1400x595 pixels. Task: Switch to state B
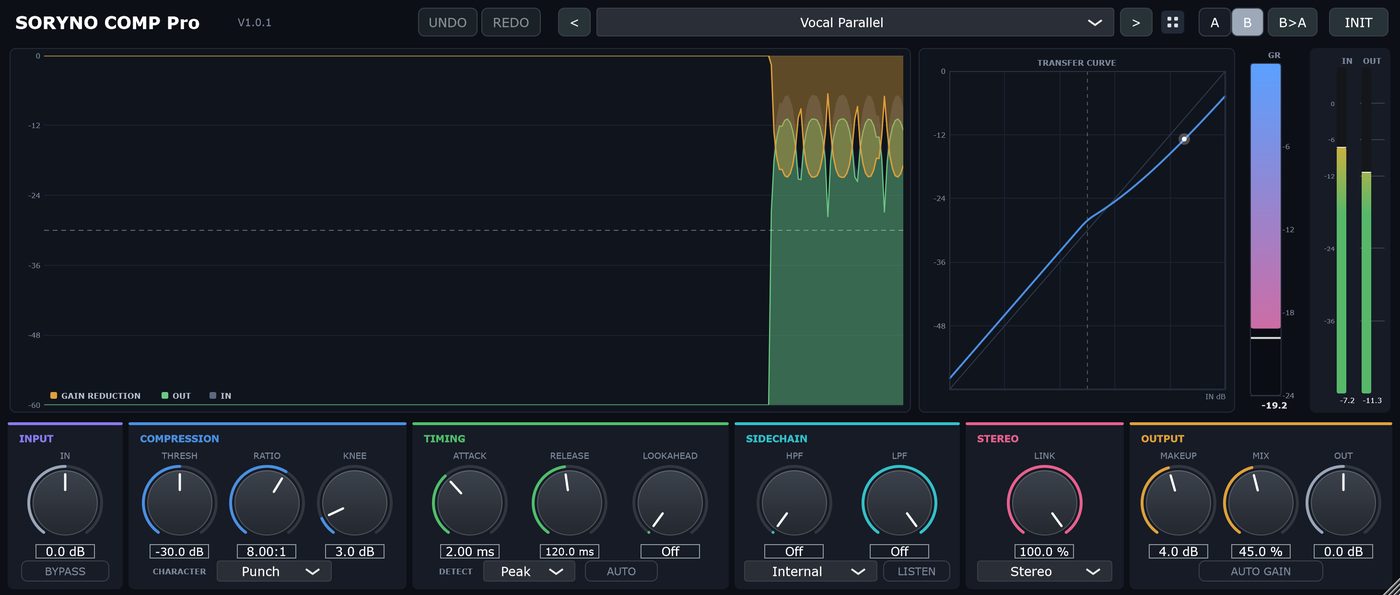[x=1247, y=22]
